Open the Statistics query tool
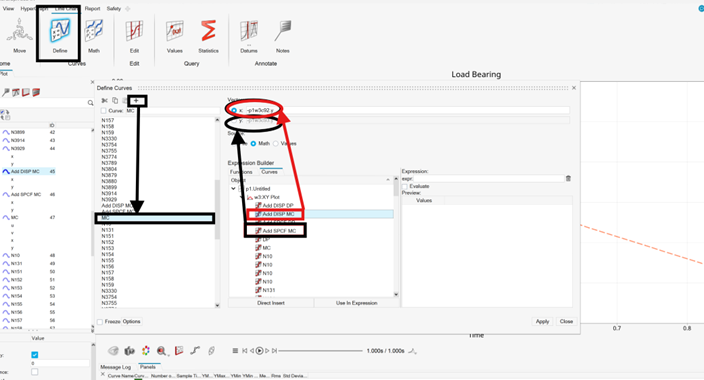704x380 pixels. pos(208,35)
